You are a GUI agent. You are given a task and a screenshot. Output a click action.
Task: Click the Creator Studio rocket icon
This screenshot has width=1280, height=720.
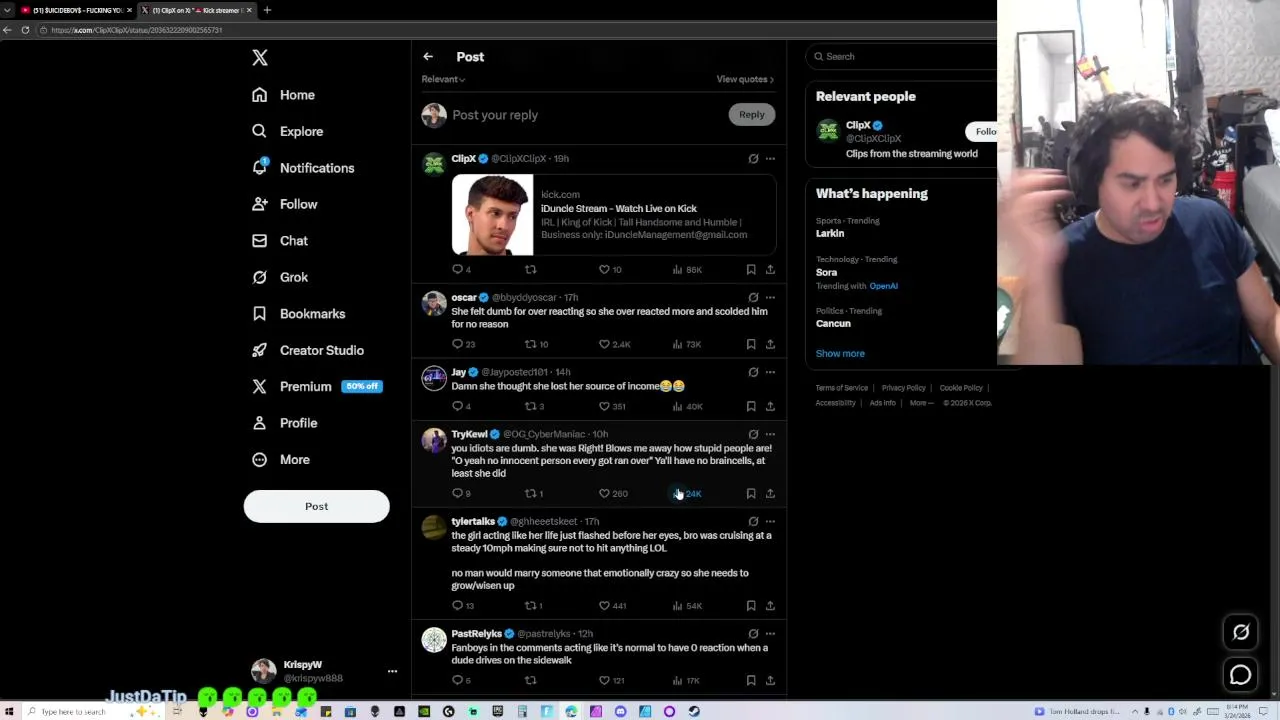click(259, 350)
